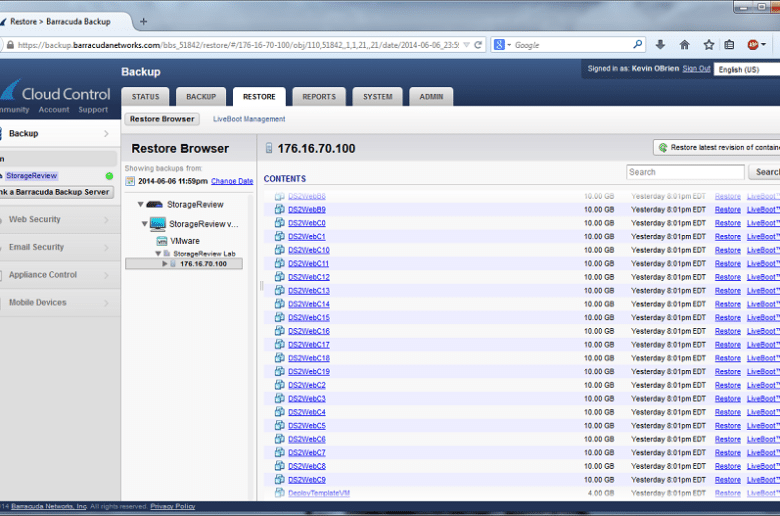
Task: Reload the page with the refresh icon
Action: (x=478, y=45)
